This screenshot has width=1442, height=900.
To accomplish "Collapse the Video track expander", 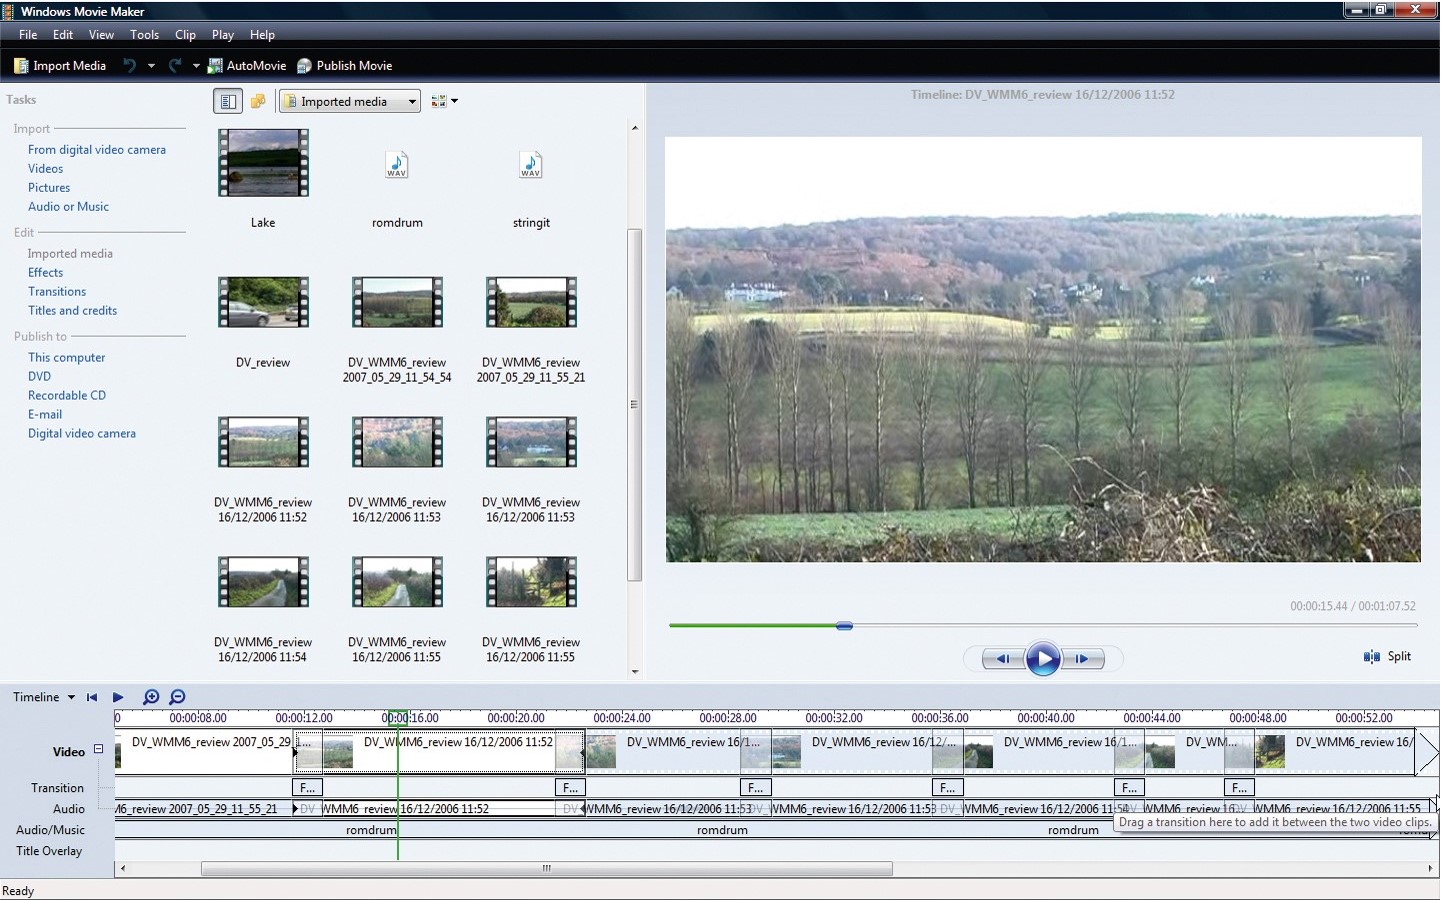I will 98,749.
